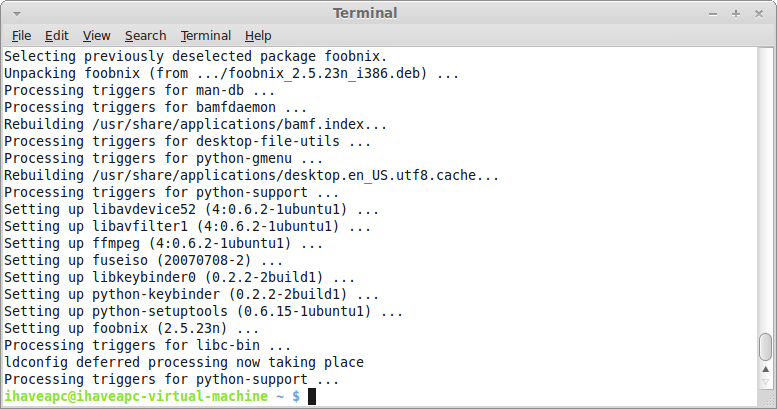Click the 'Selecting previously deselected package foobnix' line
The image size is (777, 409).
click(x=196, y=57)
